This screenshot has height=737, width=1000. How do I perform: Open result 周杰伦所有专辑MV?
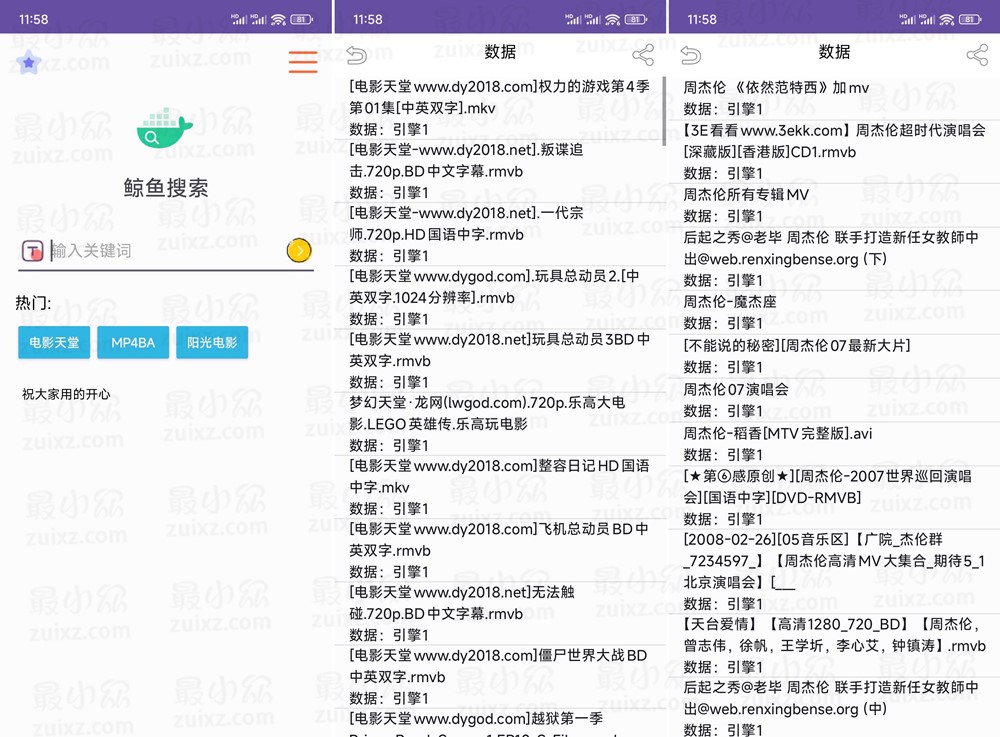click(834, 205)
